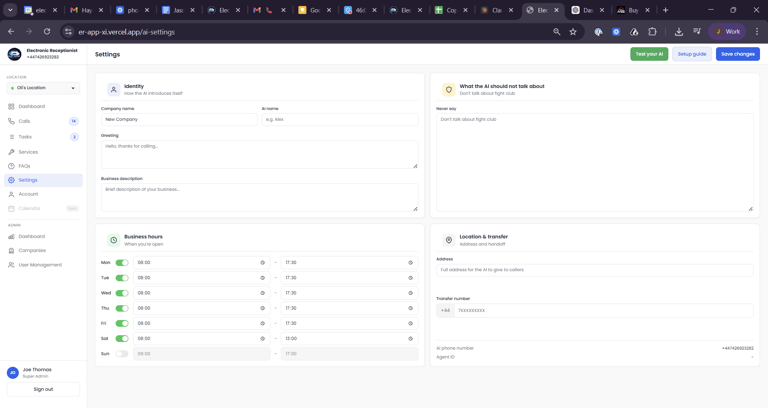Click the shield icon beside What the AI should not talk about
Screen dimensions: 768x408
(x=449, y=90)
